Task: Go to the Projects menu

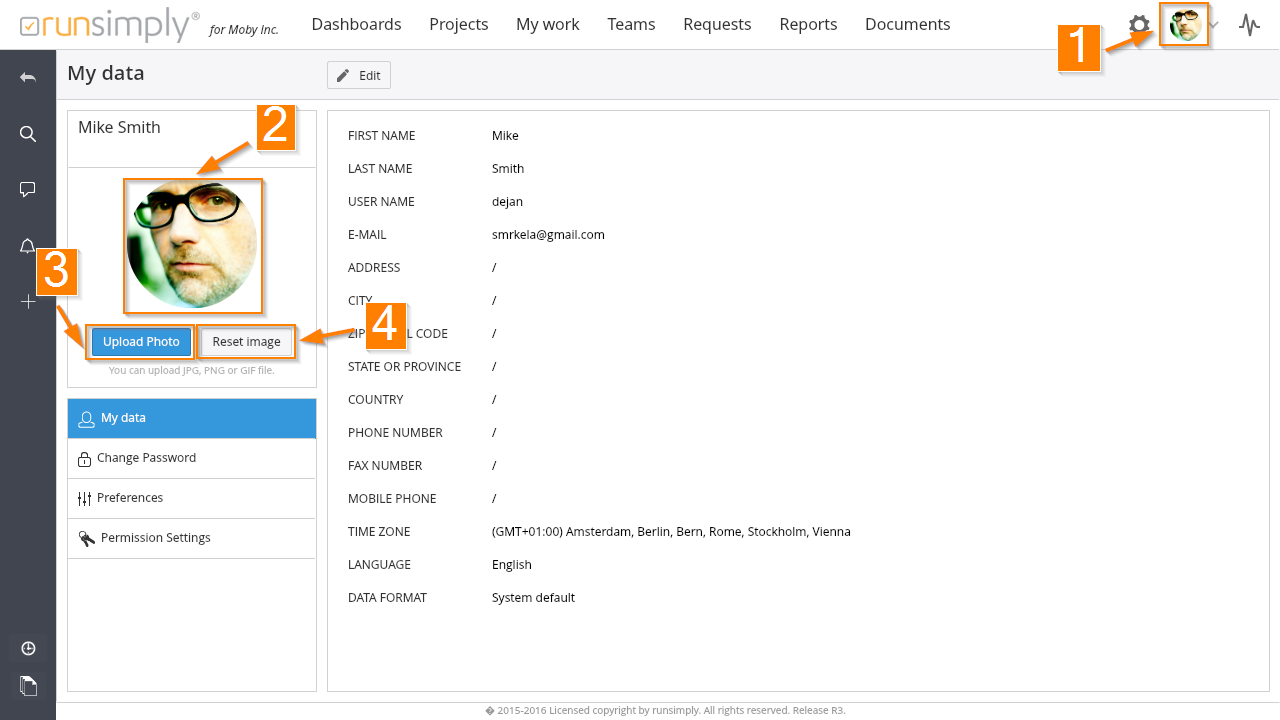Action: click(x=458, y=24)
